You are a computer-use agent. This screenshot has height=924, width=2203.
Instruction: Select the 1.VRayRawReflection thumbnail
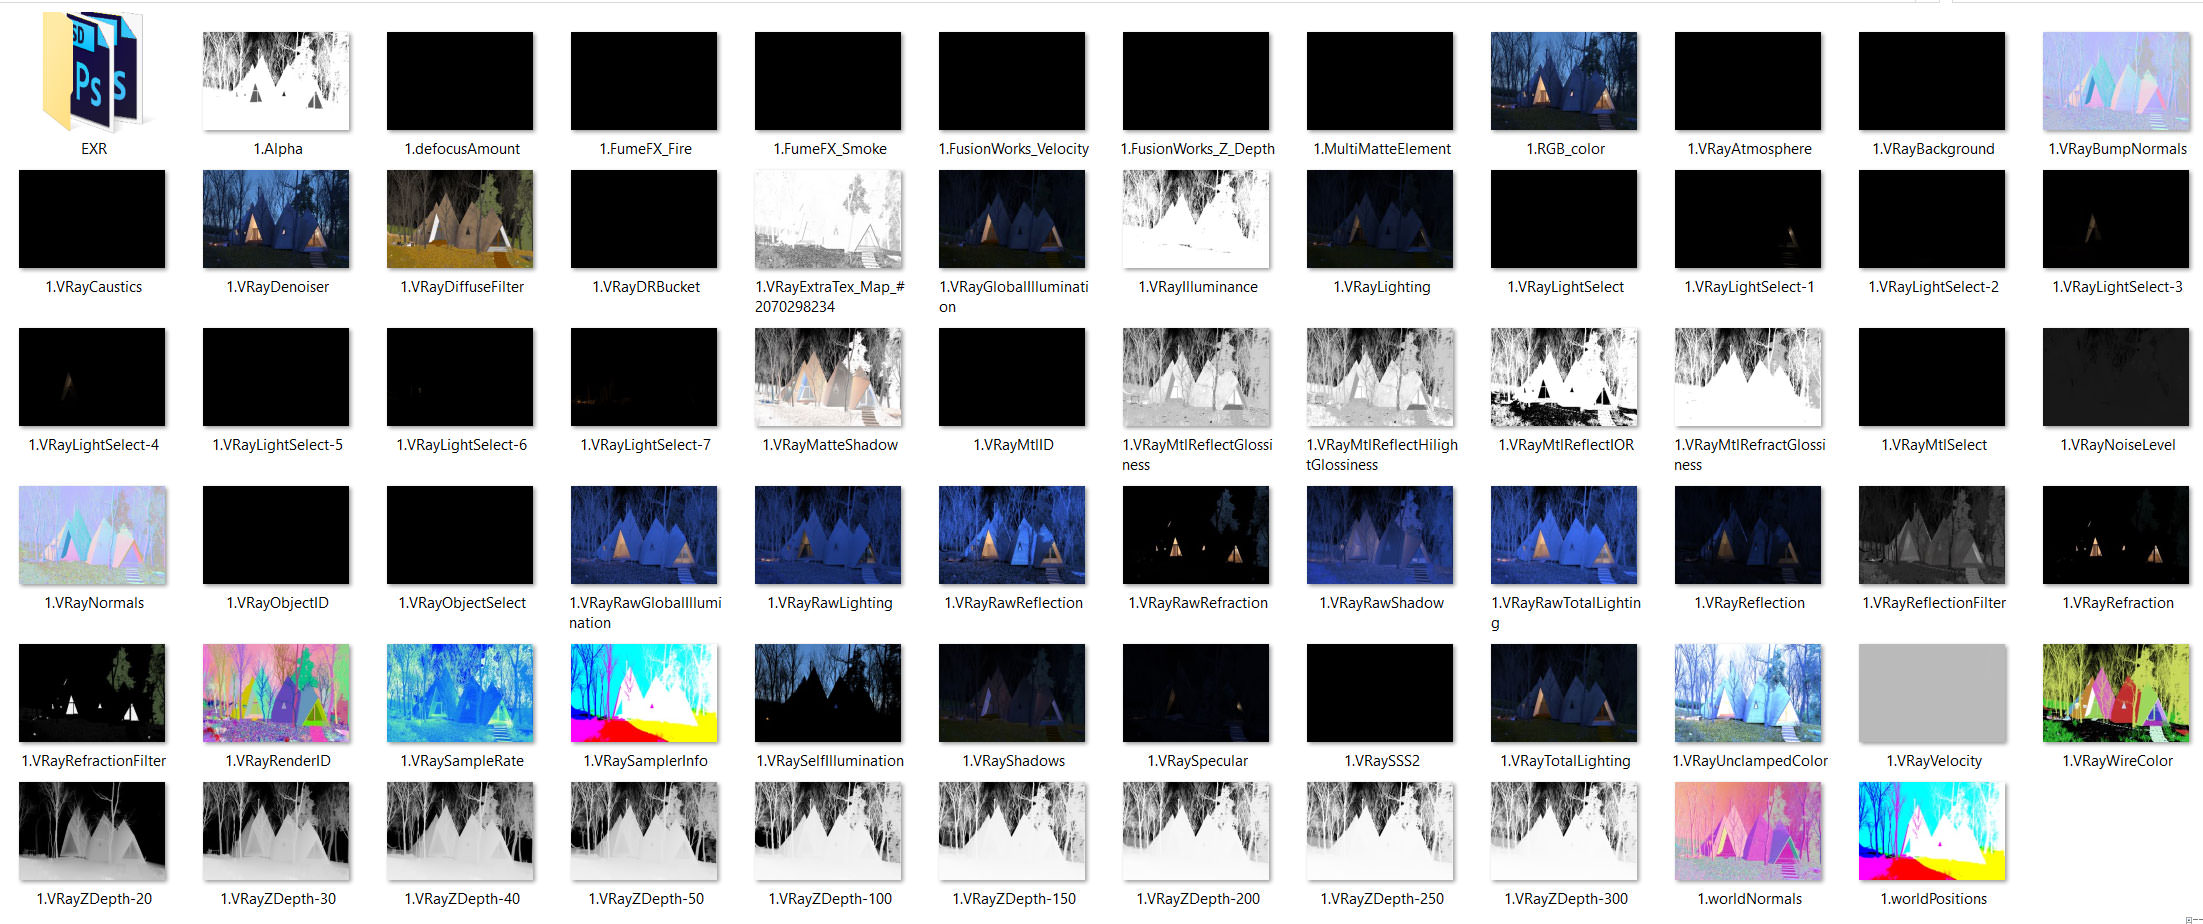[x=1012, y=535]
